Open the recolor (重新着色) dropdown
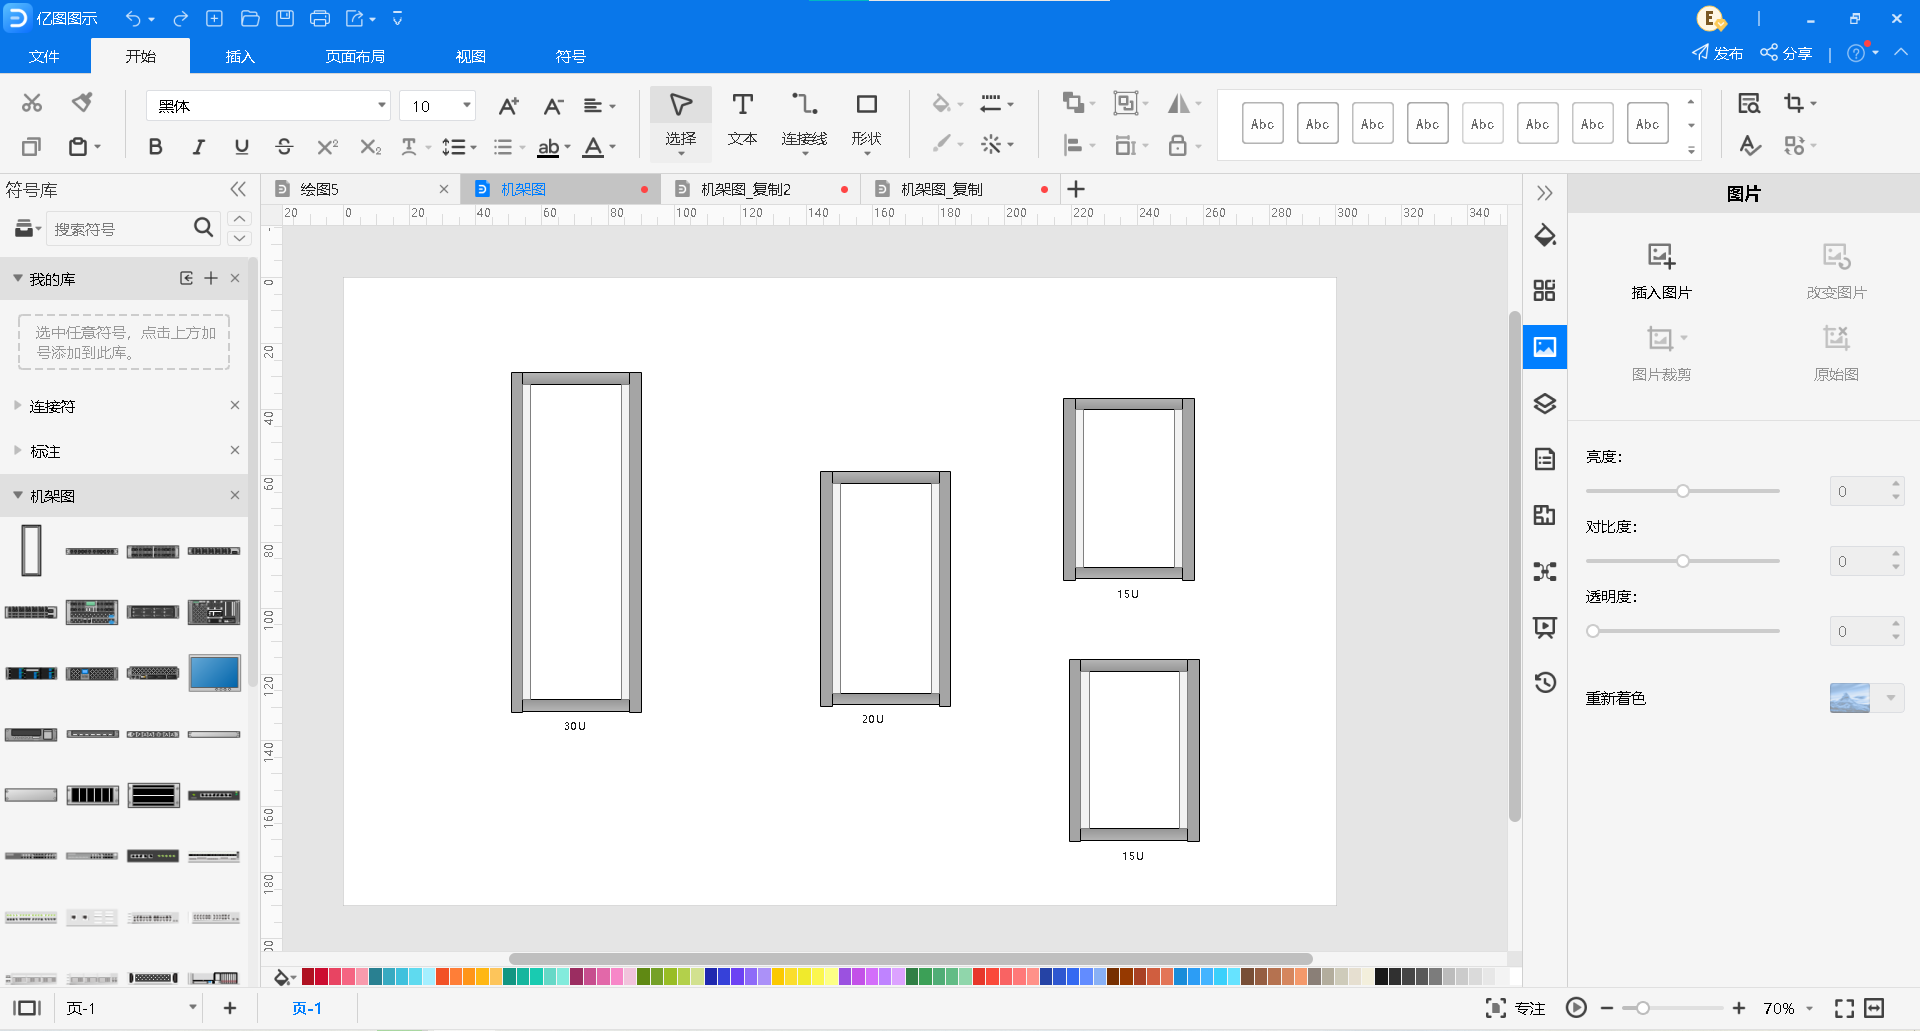Image resolution: width=1920 pixels, height=1031 pixels. pos(1890,698)
